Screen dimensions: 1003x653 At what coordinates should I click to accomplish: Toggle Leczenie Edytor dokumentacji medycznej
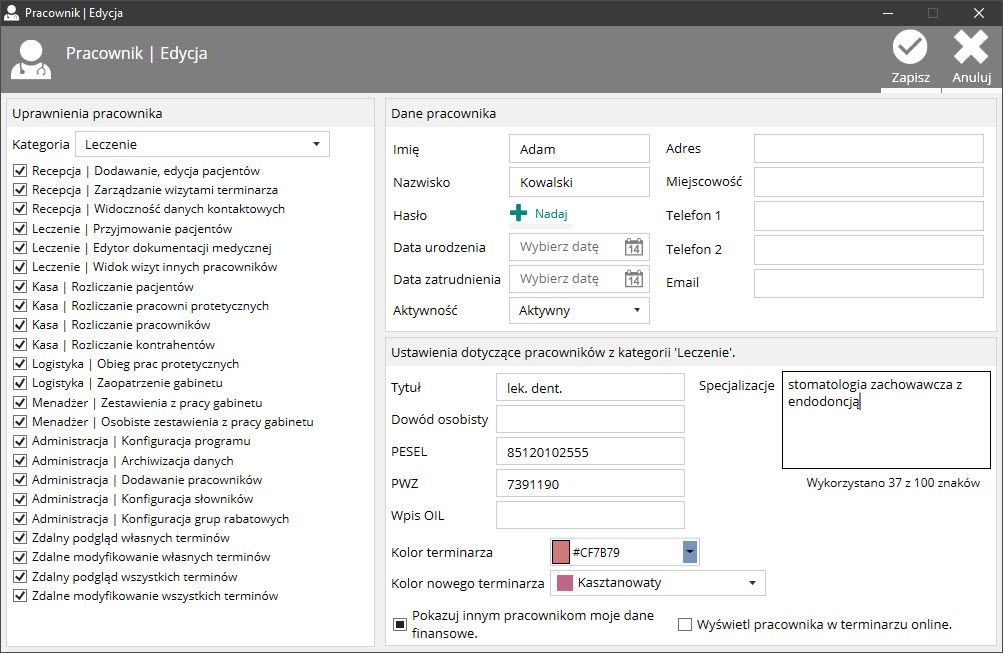[20, 248]
